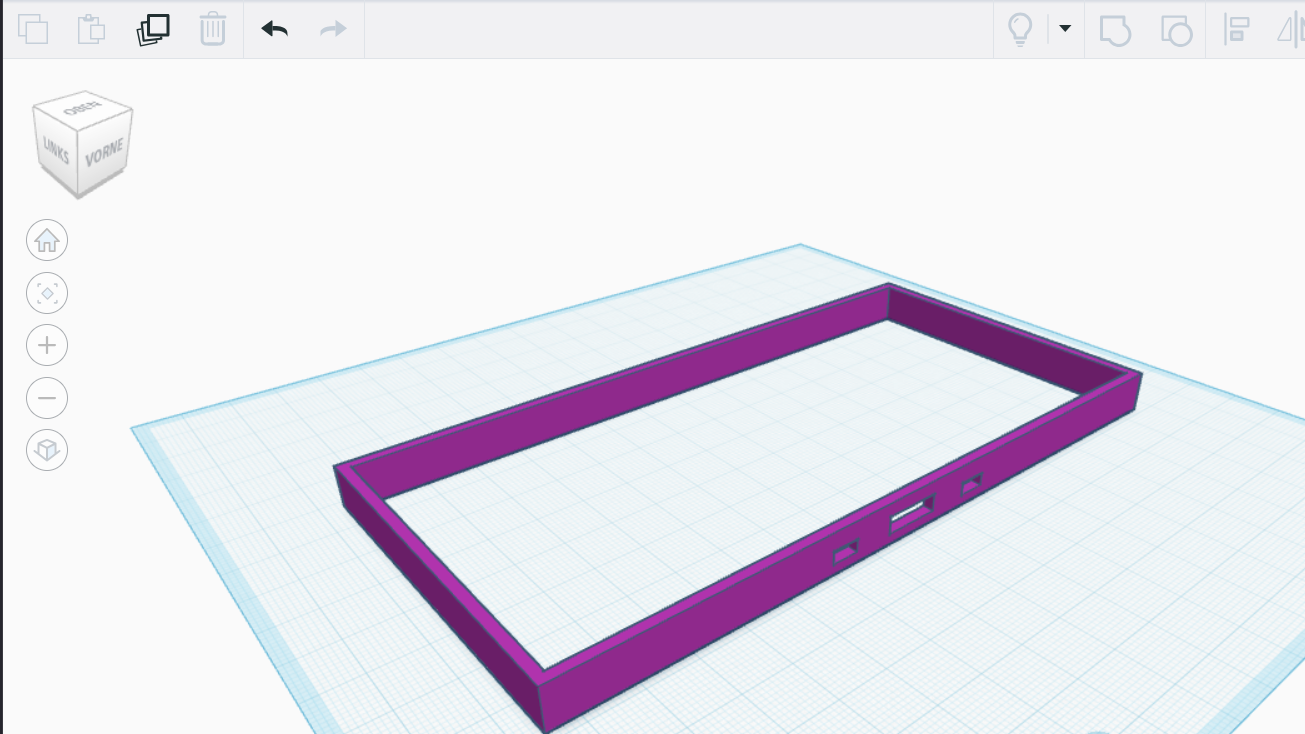
Task: Open the Align tool
Action: [x=1237, y=29]
